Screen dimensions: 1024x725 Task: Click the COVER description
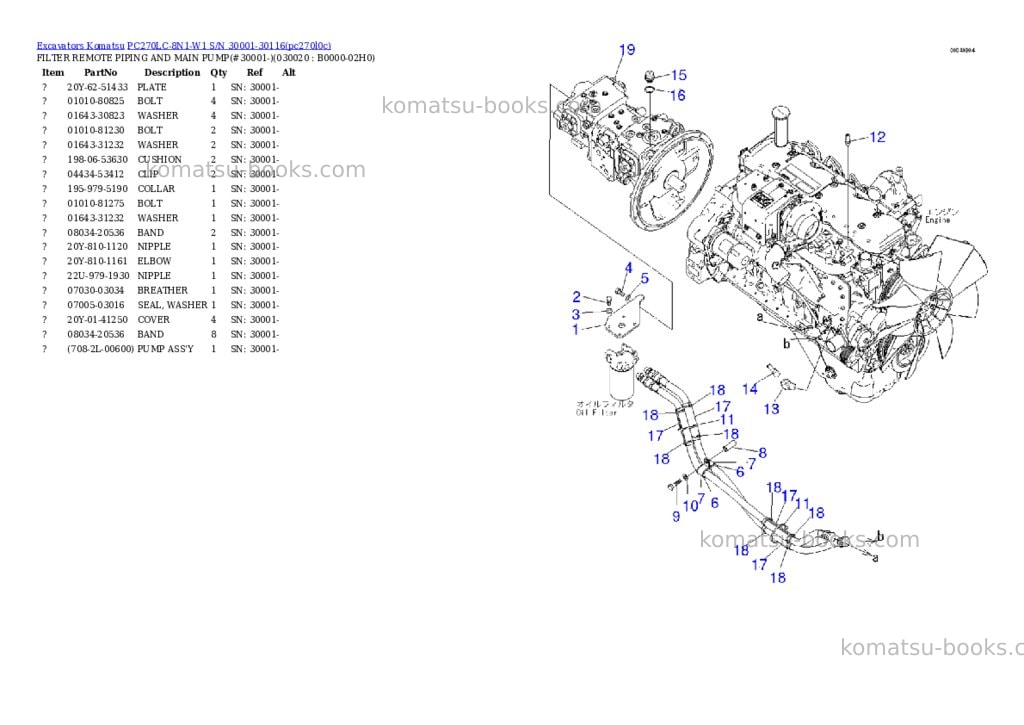[x=153, y=319]
